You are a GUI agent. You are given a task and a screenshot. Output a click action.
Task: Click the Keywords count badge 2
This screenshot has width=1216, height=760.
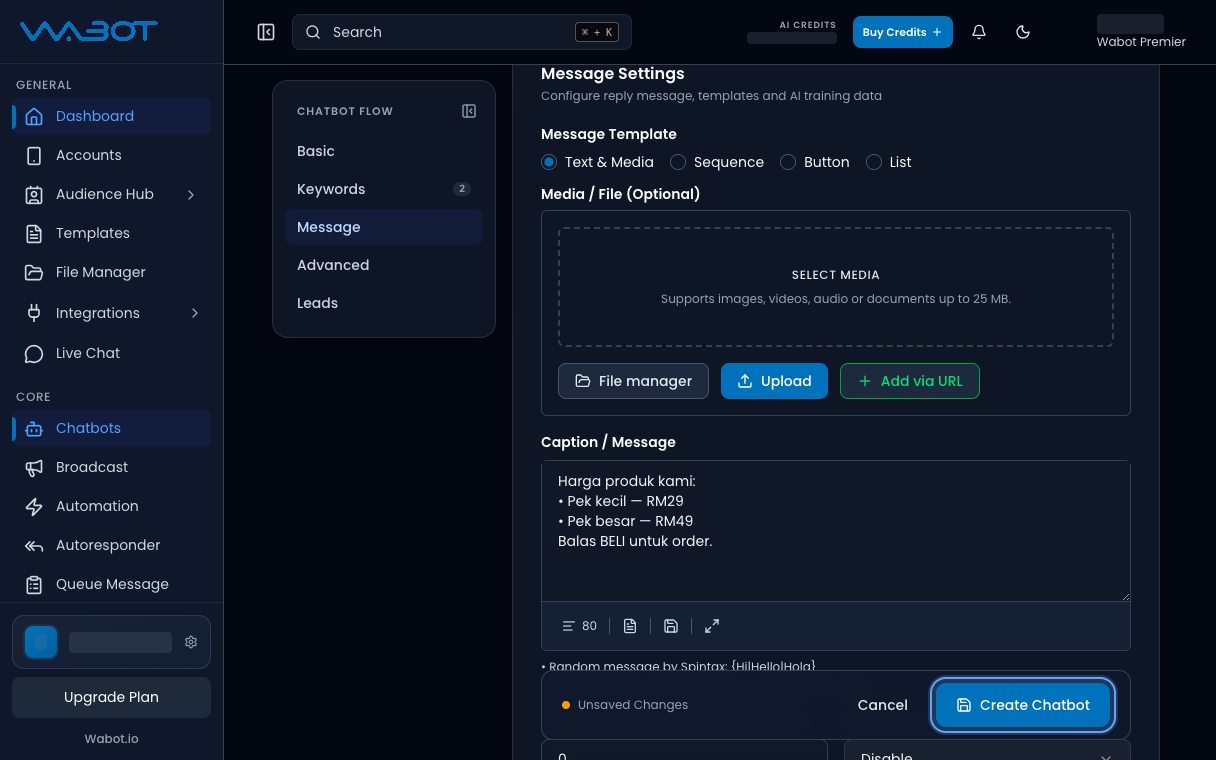coord(461,189)
